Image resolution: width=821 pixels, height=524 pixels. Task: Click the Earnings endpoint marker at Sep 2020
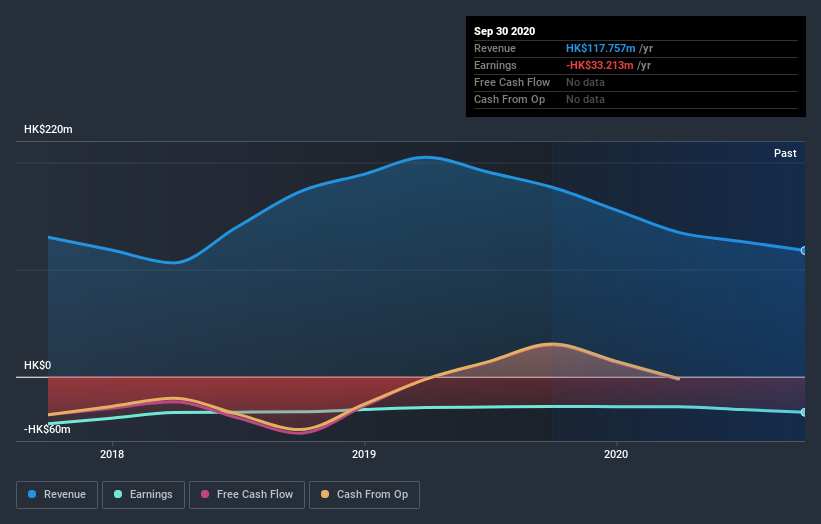coord(803,412)
